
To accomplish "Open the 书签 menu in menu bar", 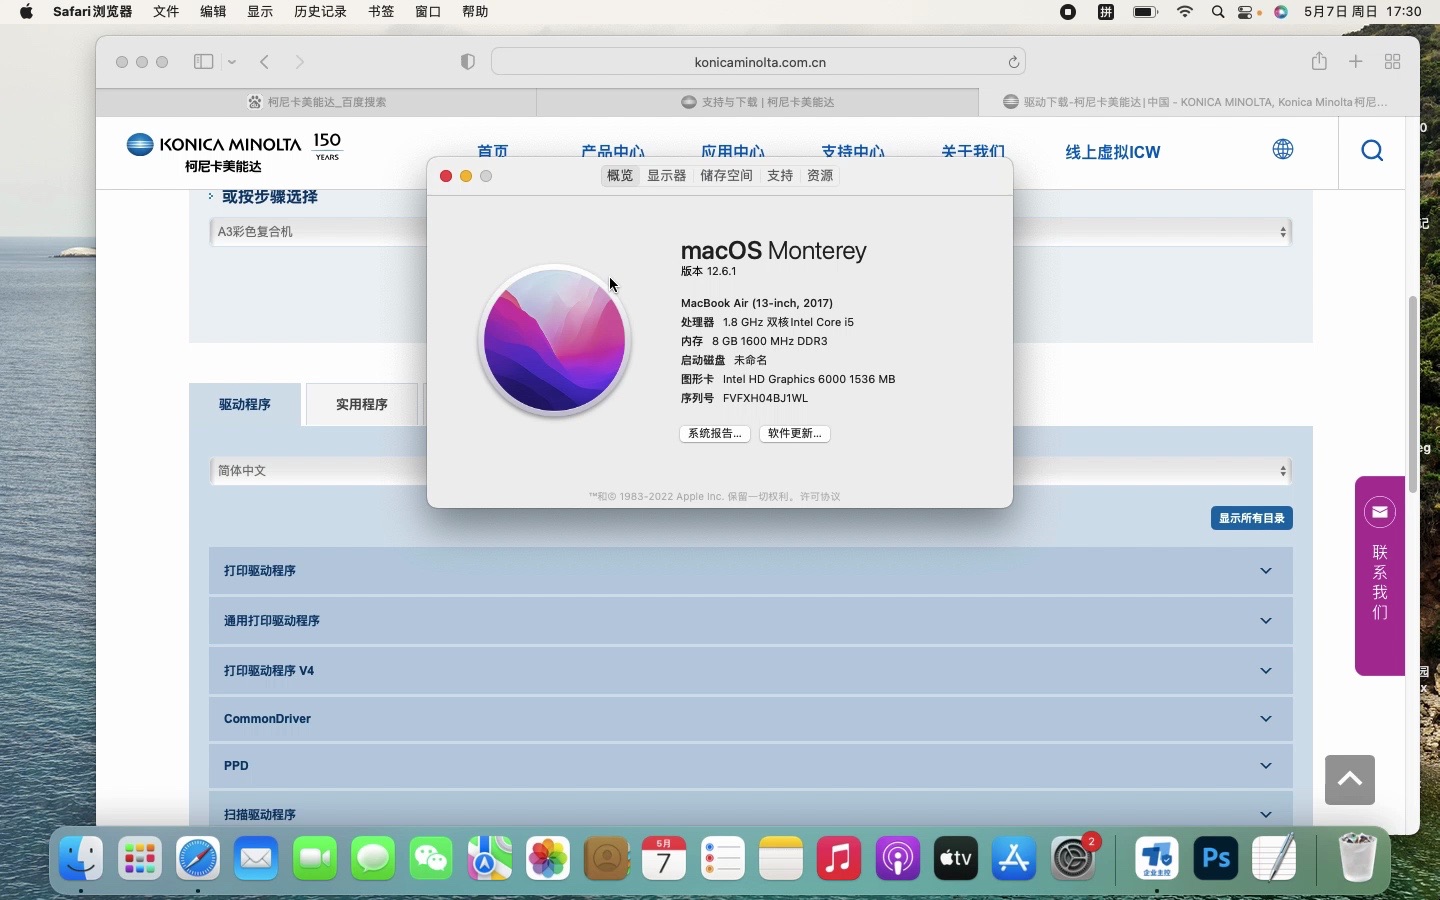I will (381, 12).
